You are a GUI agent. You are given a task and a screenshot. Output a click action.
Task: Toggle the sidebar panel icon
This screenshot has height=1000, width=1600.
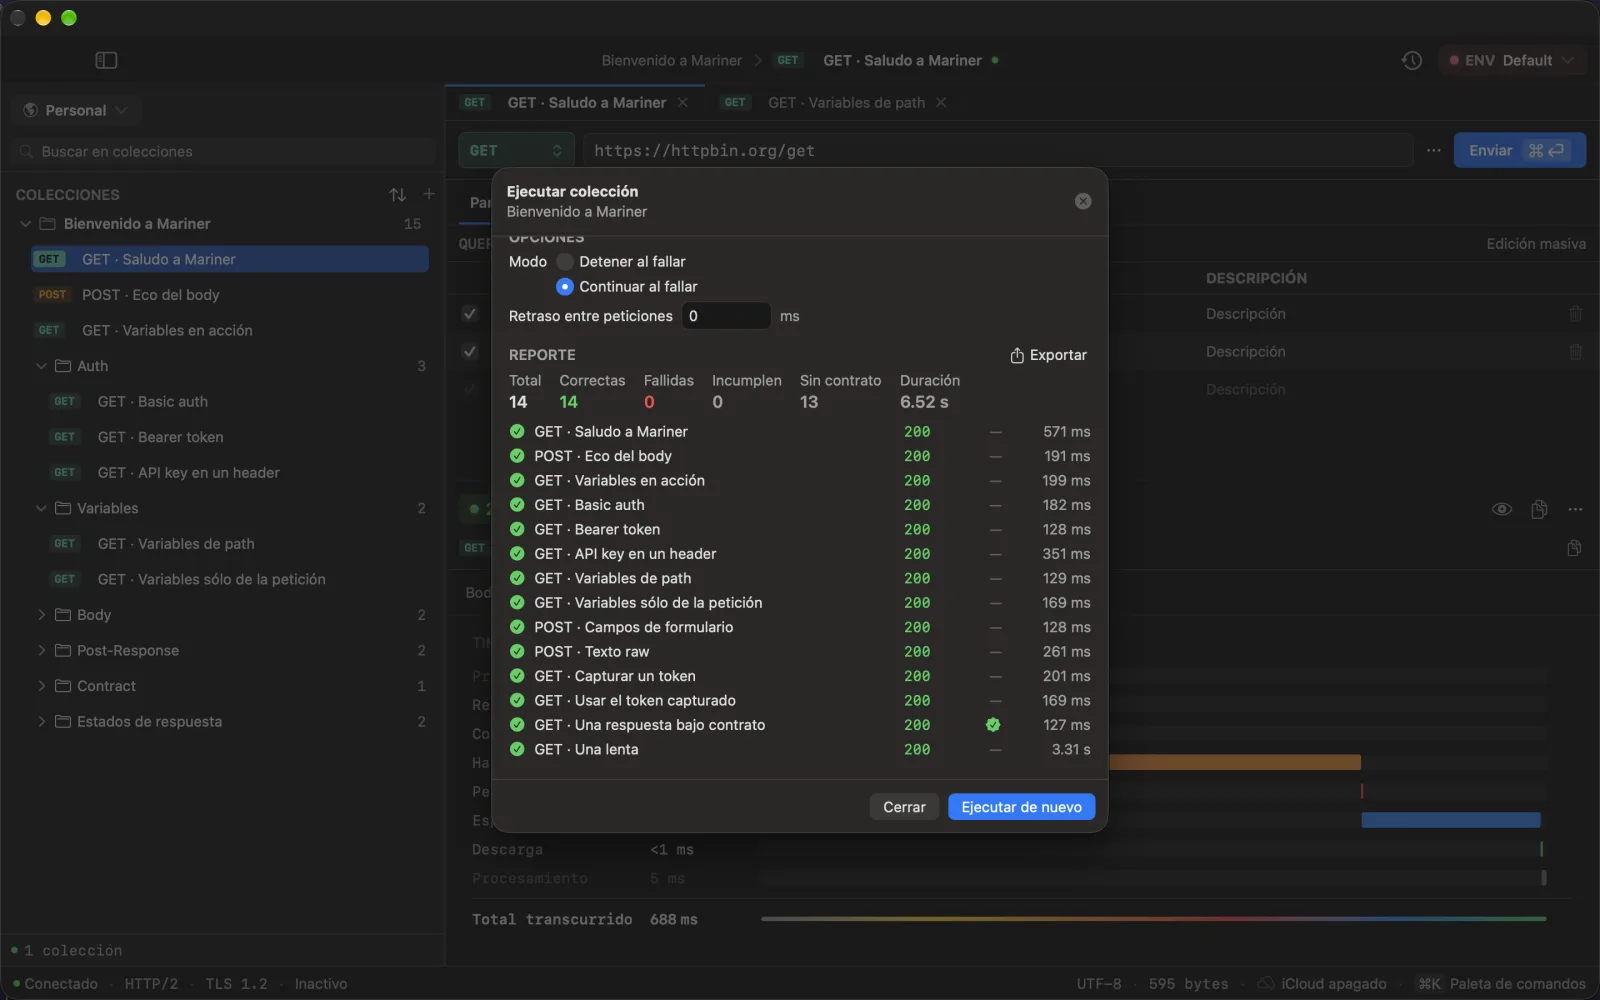(x=106, y=60)
